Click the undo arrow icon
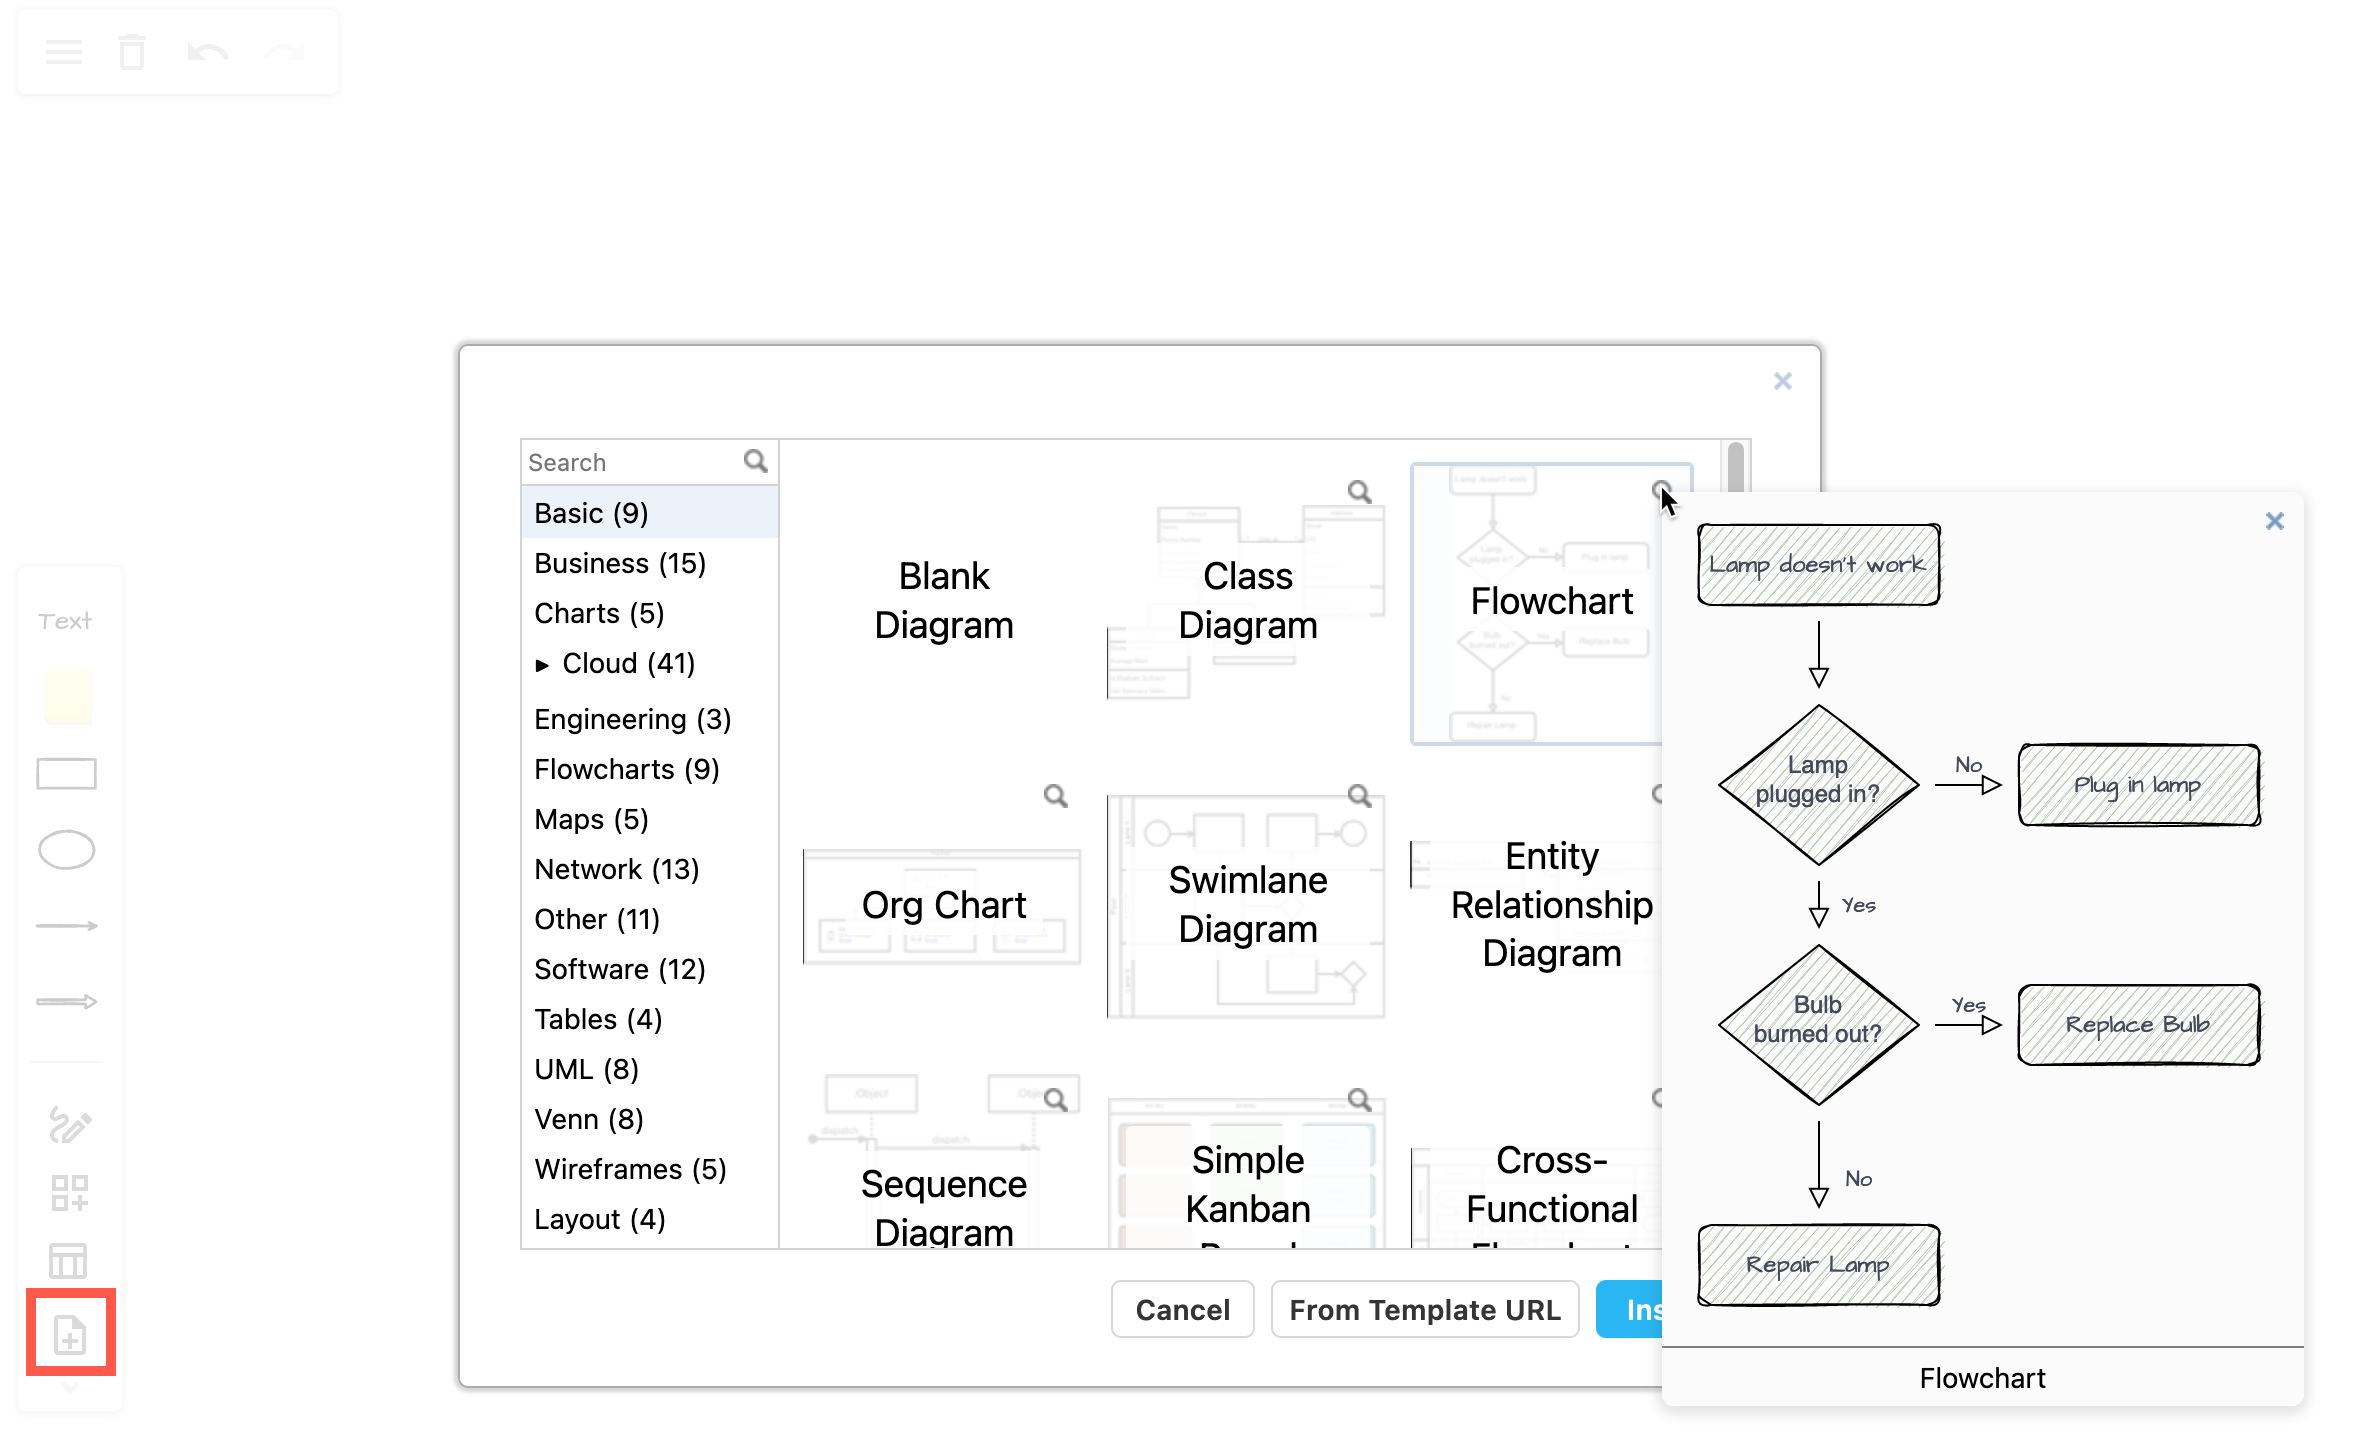2370x1446 pixels. click(208, 52)
